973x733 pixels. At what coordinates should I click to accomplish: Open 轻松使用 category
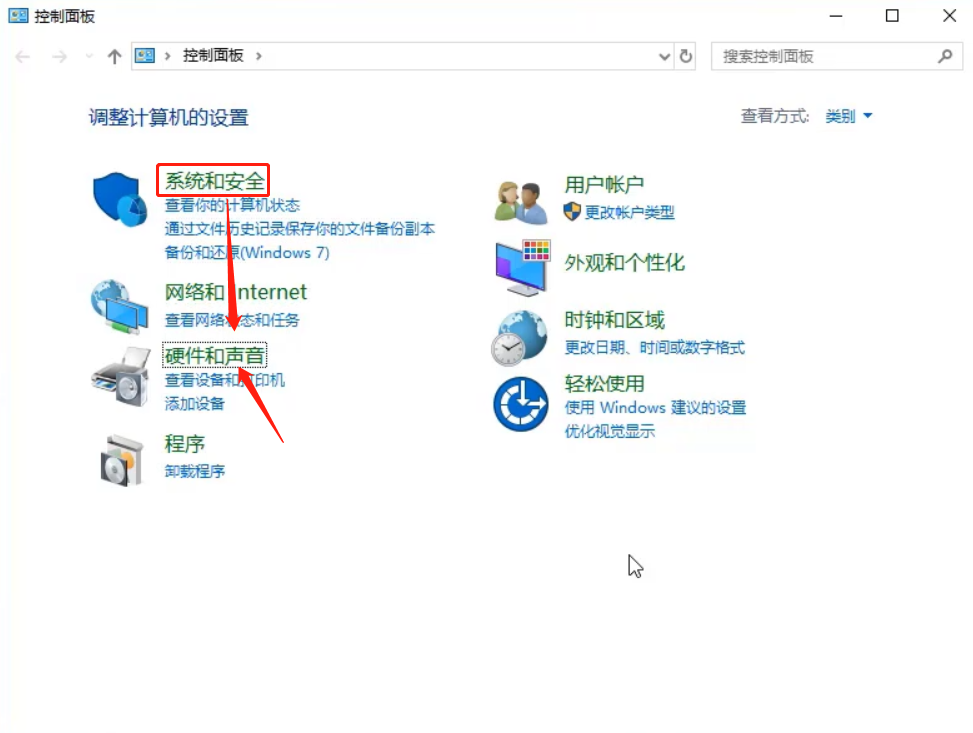pos(604,384)
